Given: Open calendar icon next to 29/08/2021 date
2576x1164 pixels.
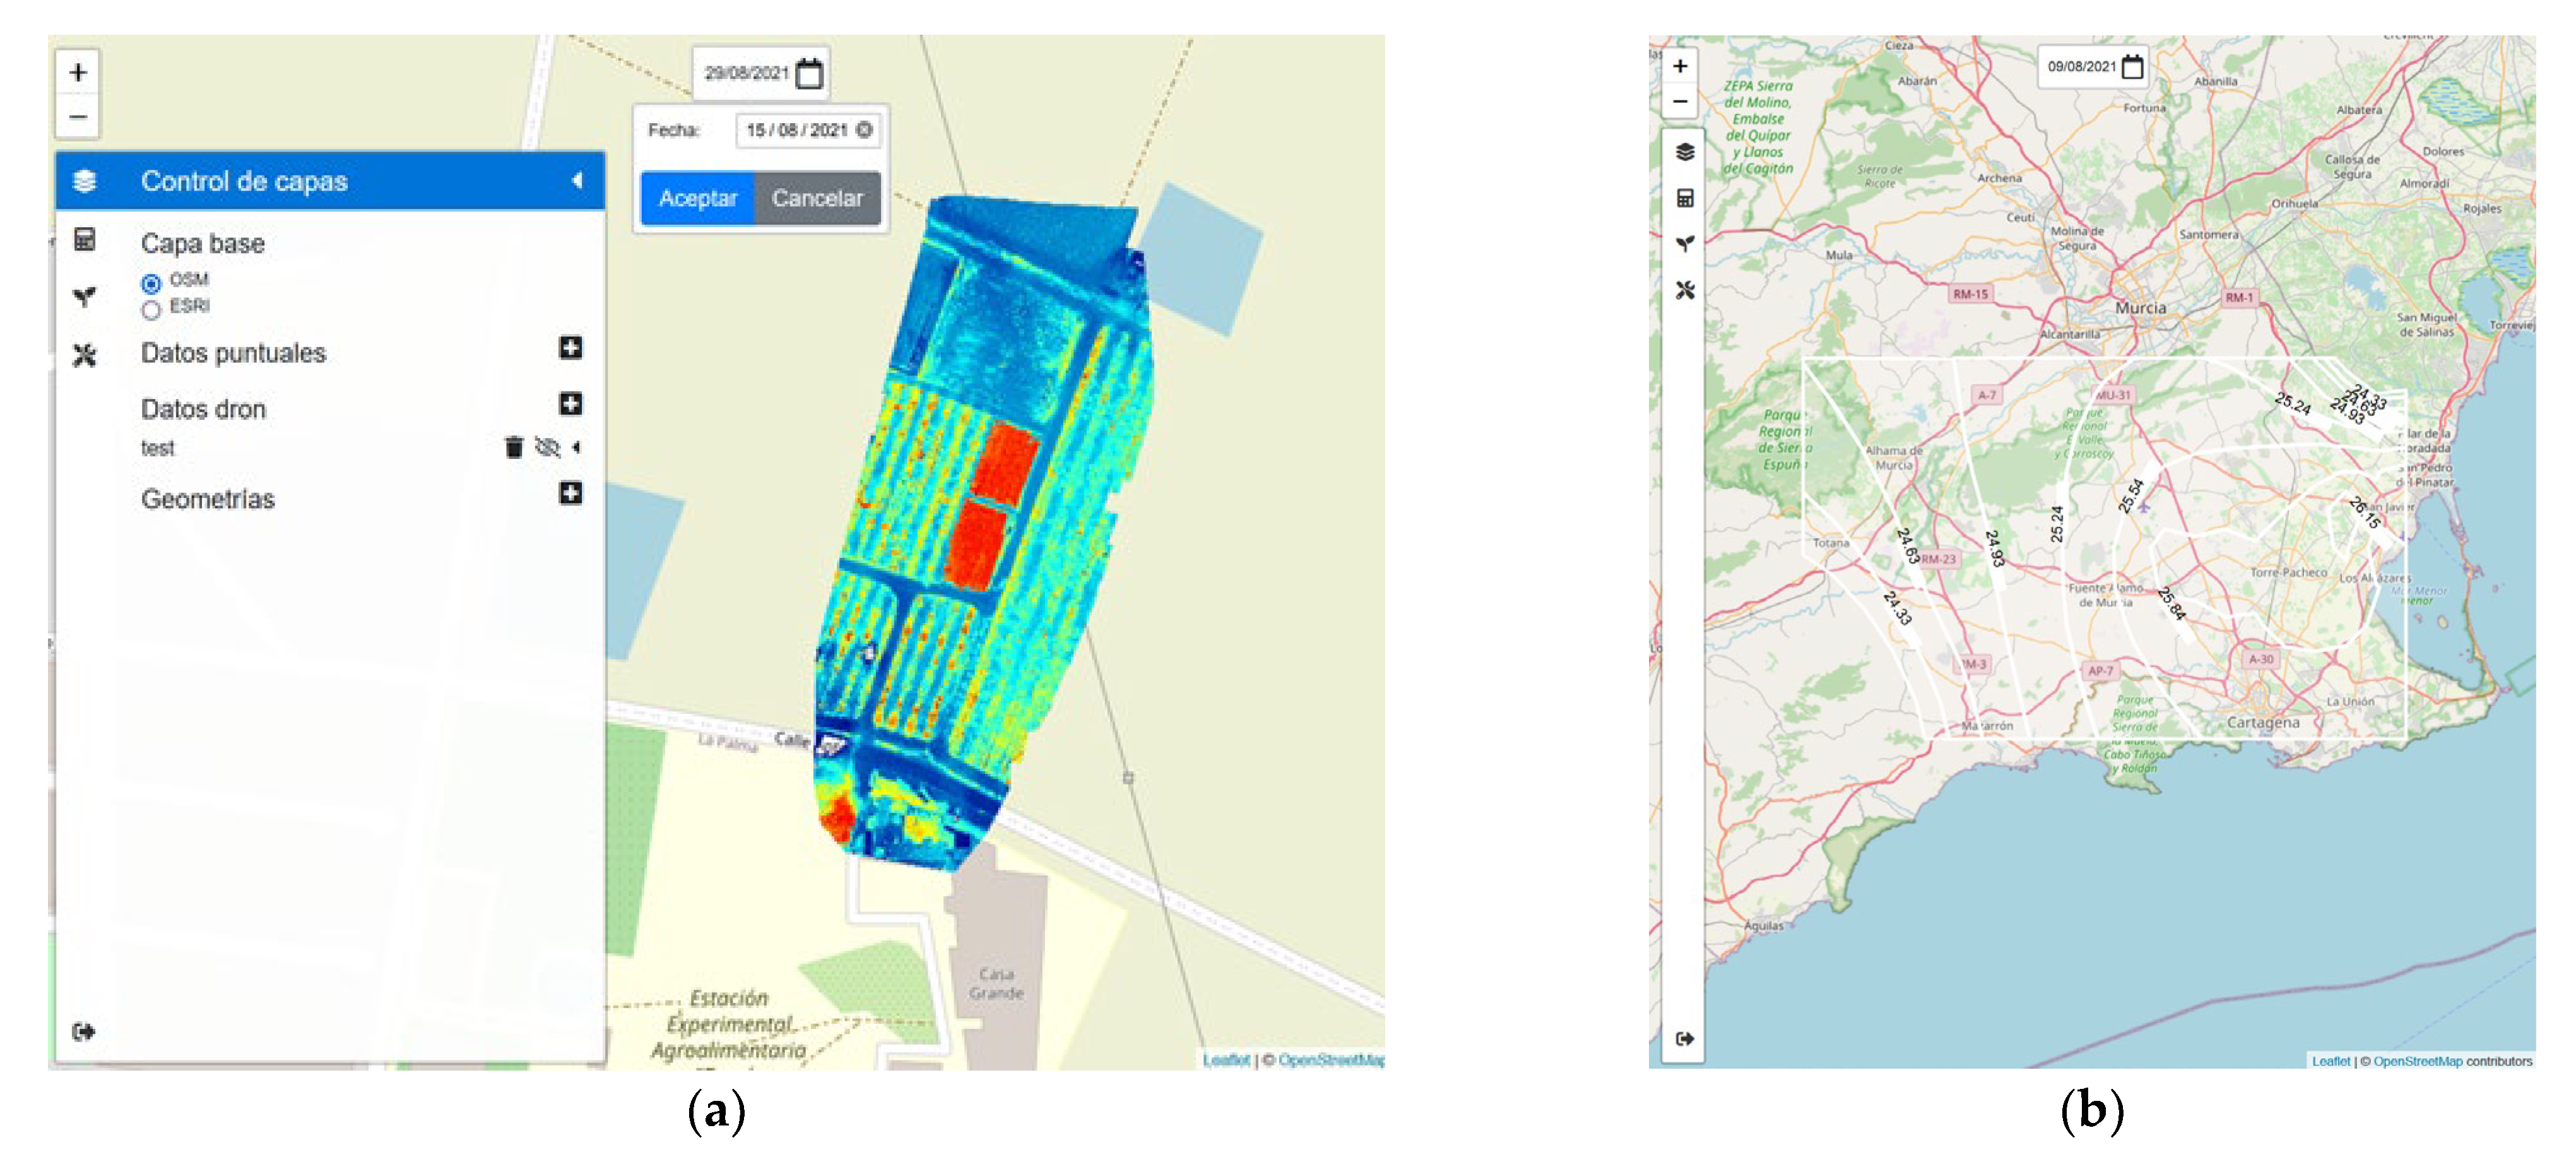Looking at the screenshot, I should (809, 73).
